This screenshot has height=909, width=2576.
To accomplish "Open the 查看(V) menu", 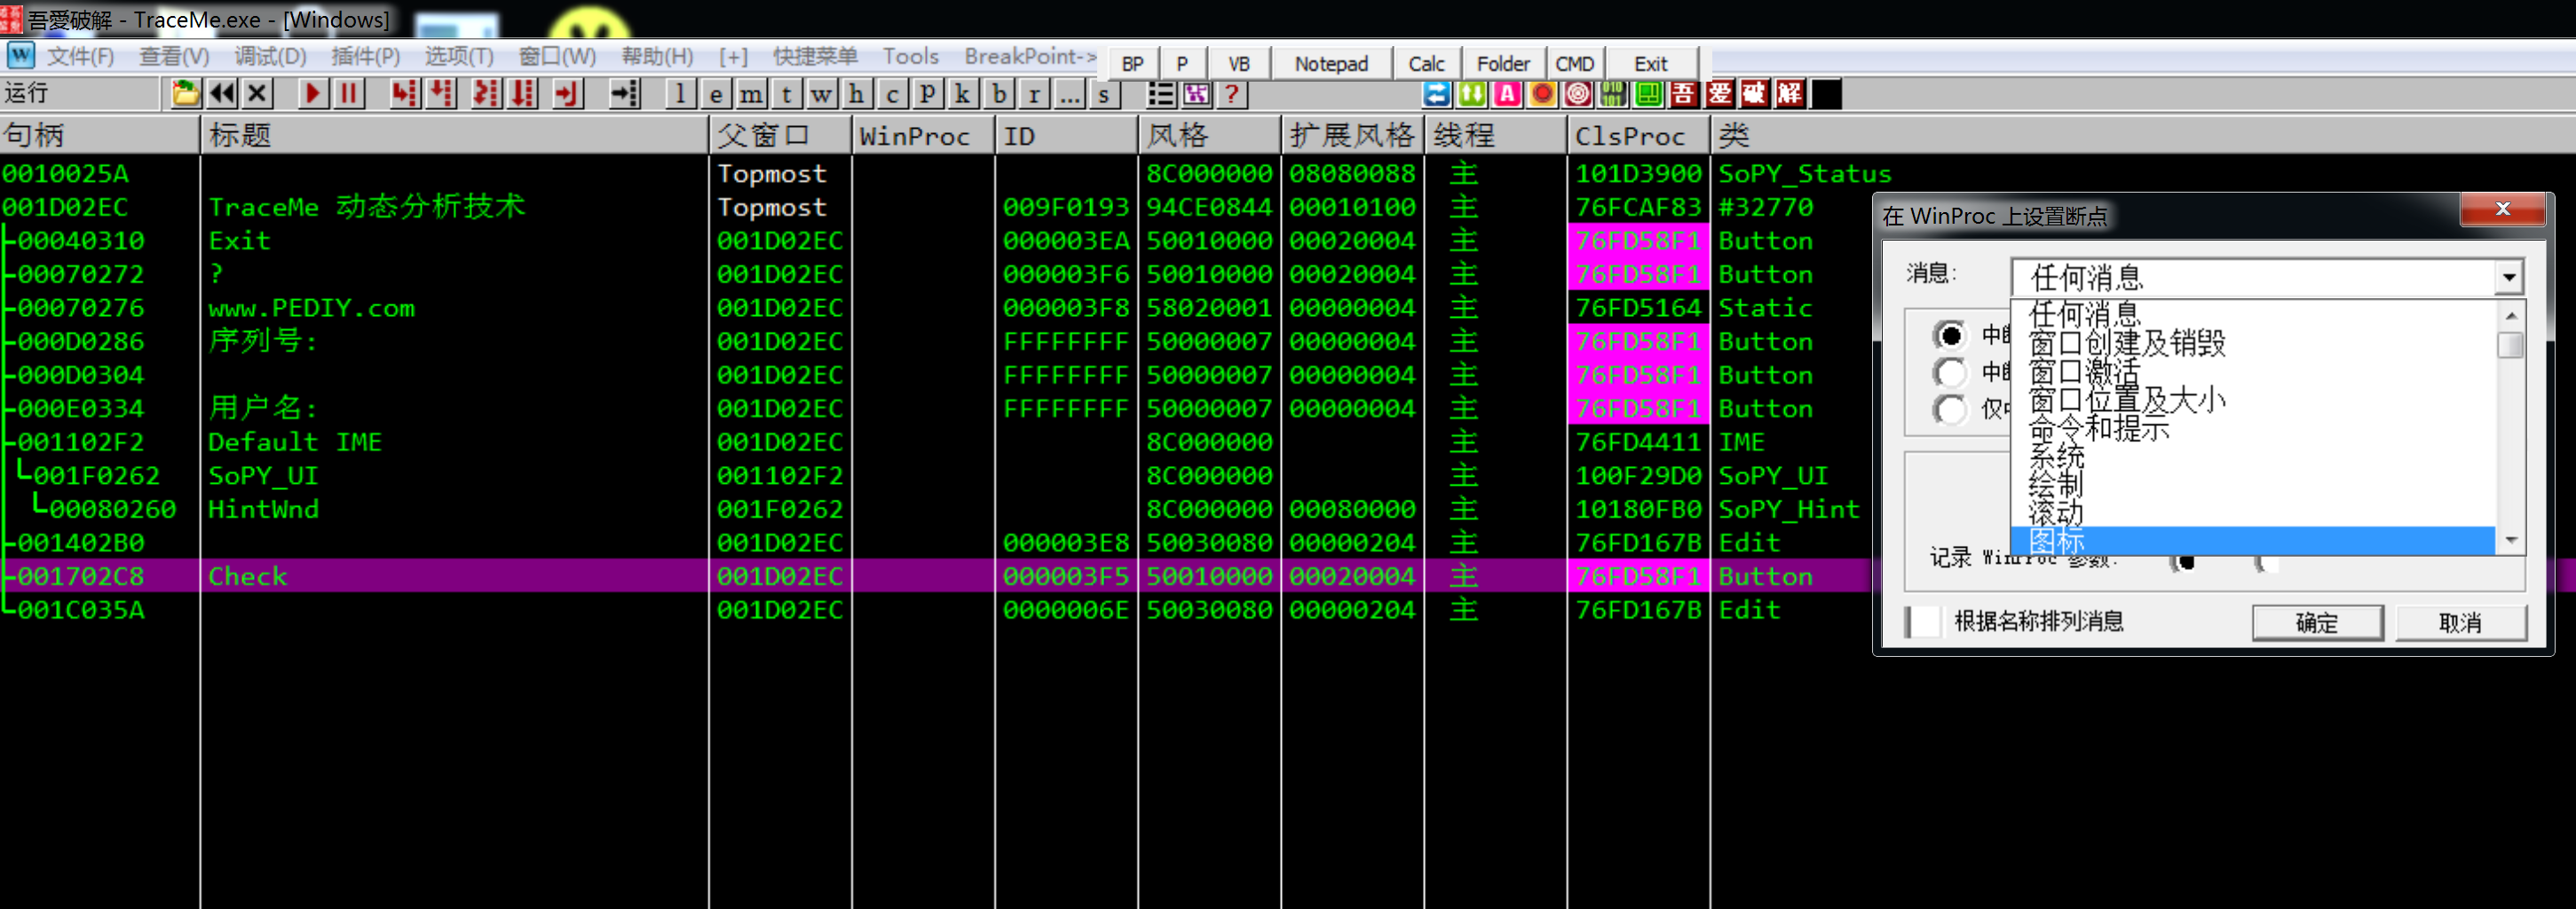I will 174,56.
